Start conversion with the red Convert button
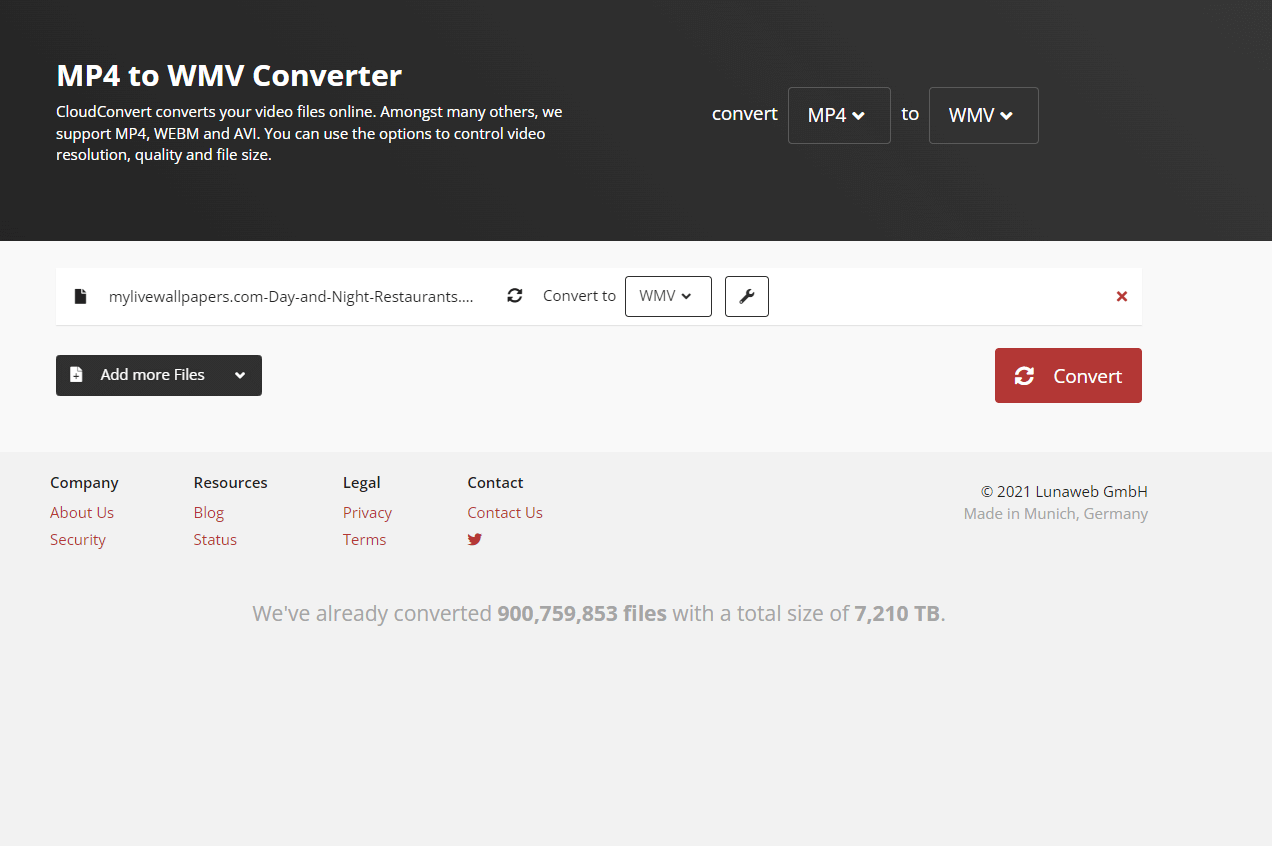The width and height of the screenshot is (1272, 846). [x=1068, y=376]
